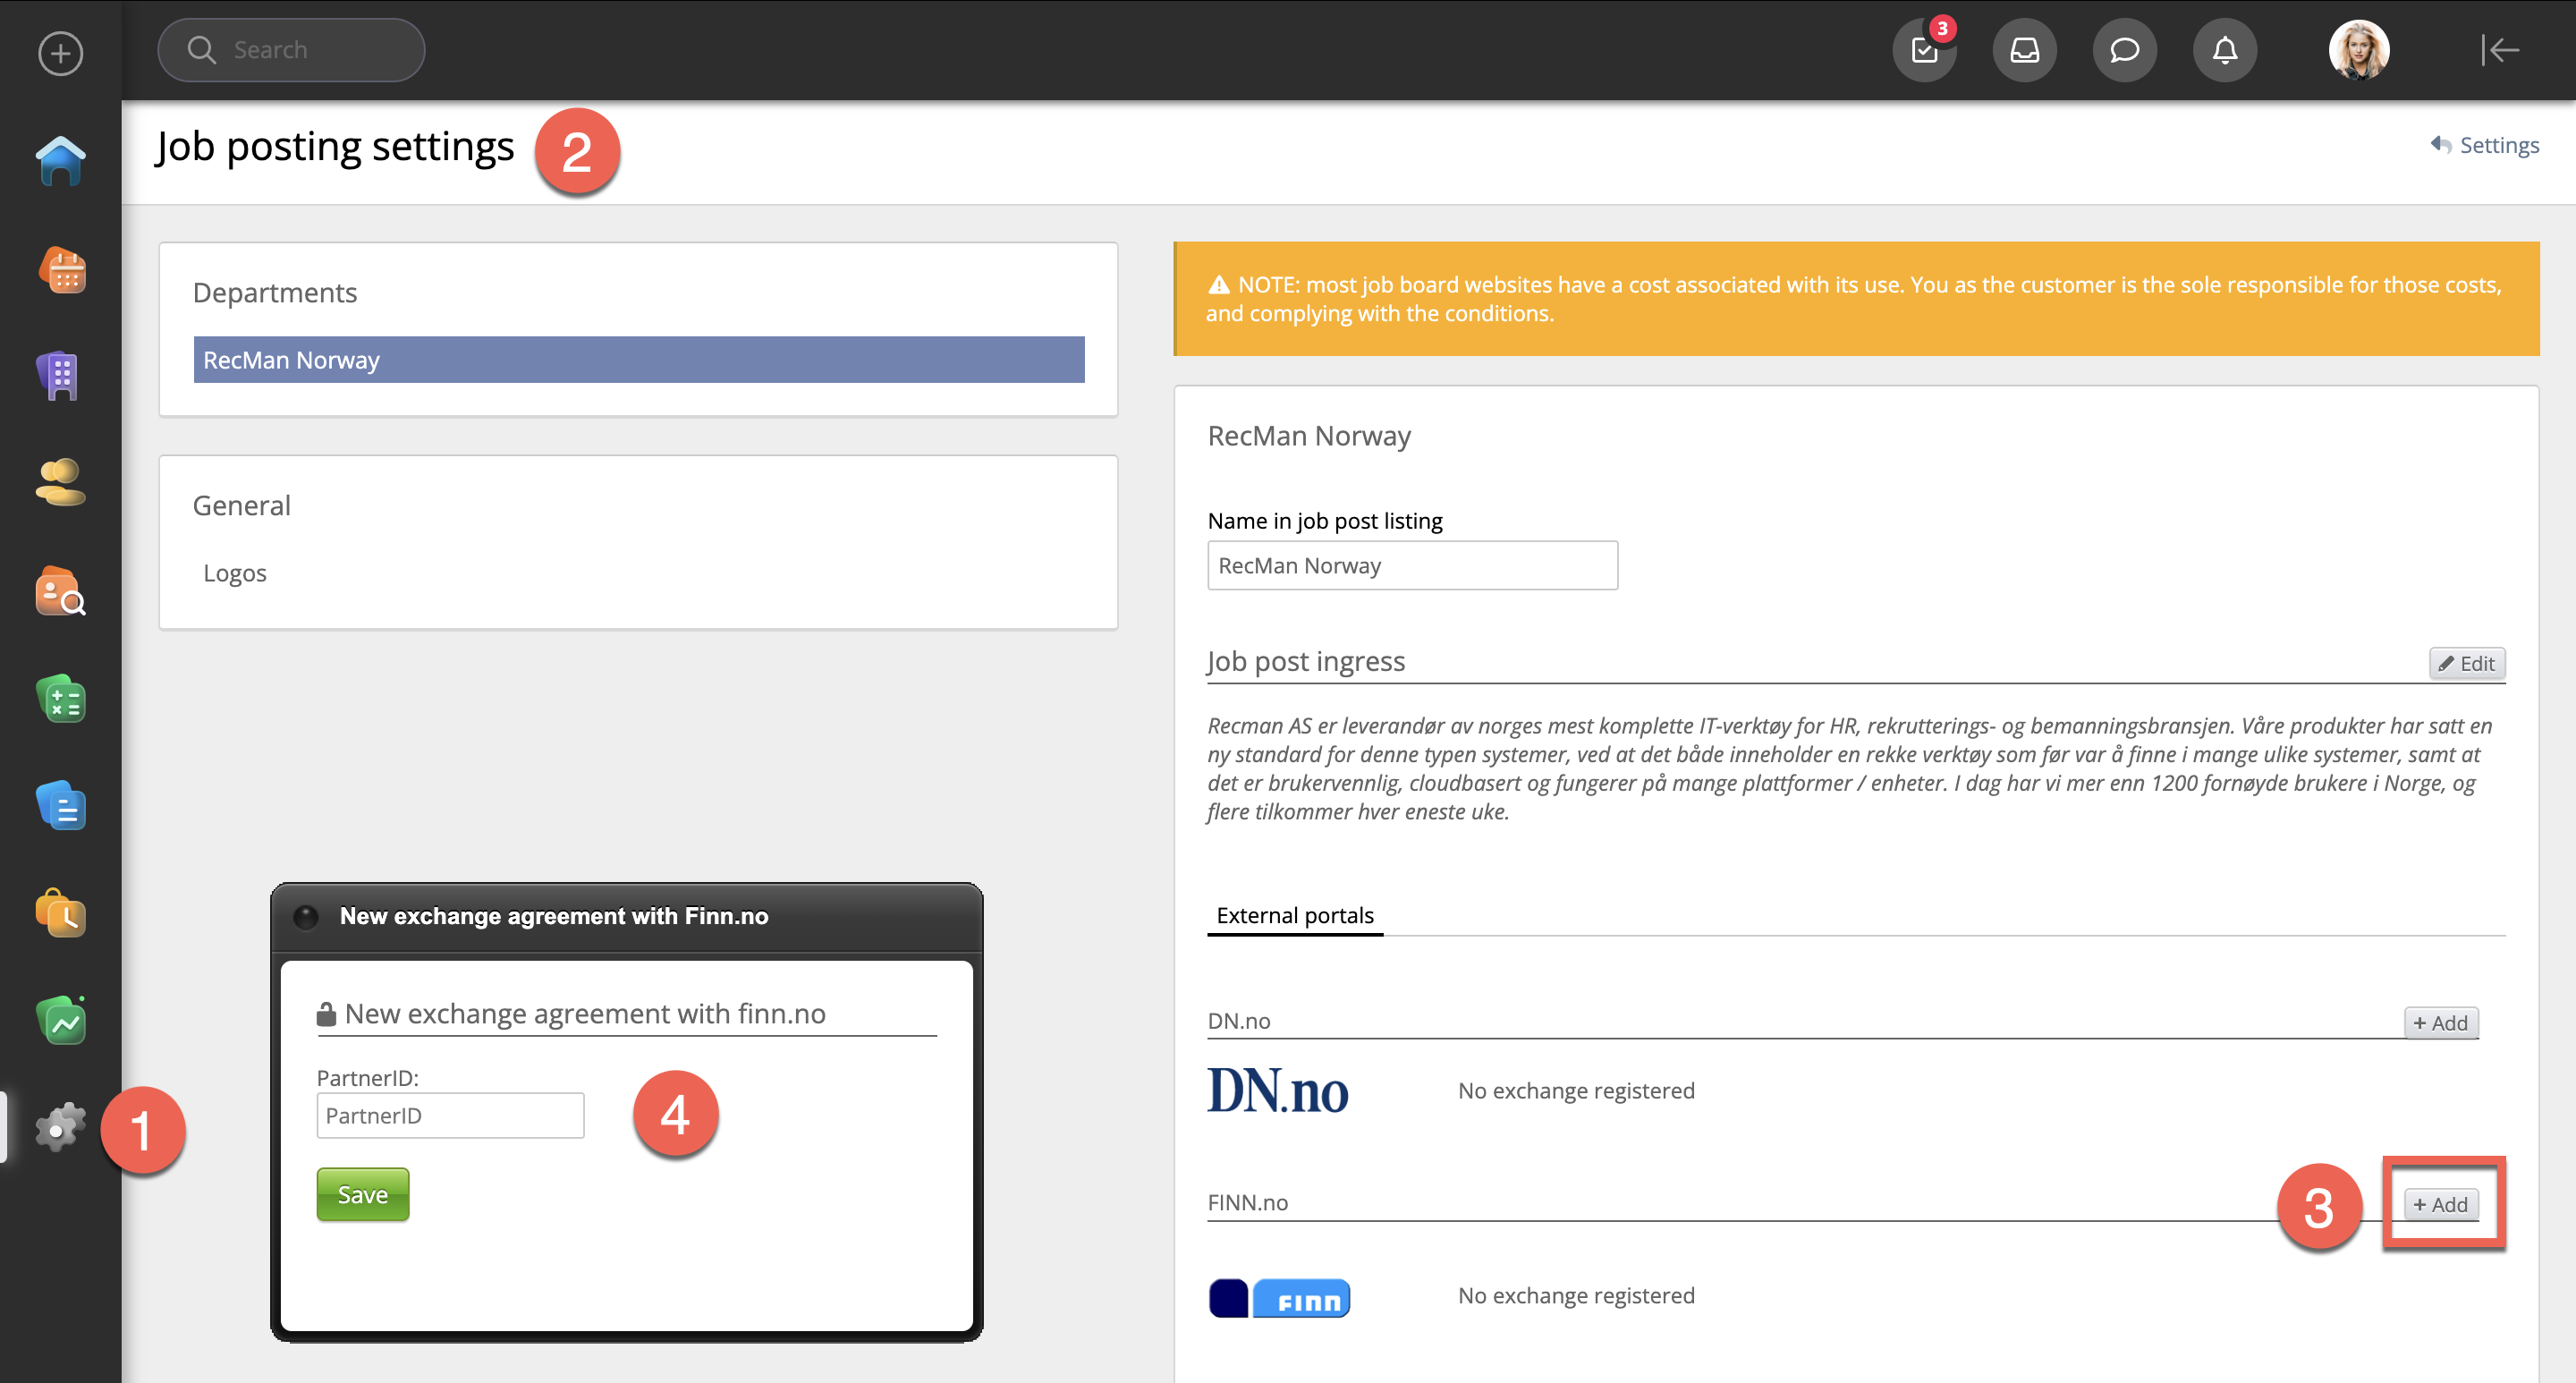
Task: Click the 'DN.no' portal label
Action: (x=1239, y=1020)
